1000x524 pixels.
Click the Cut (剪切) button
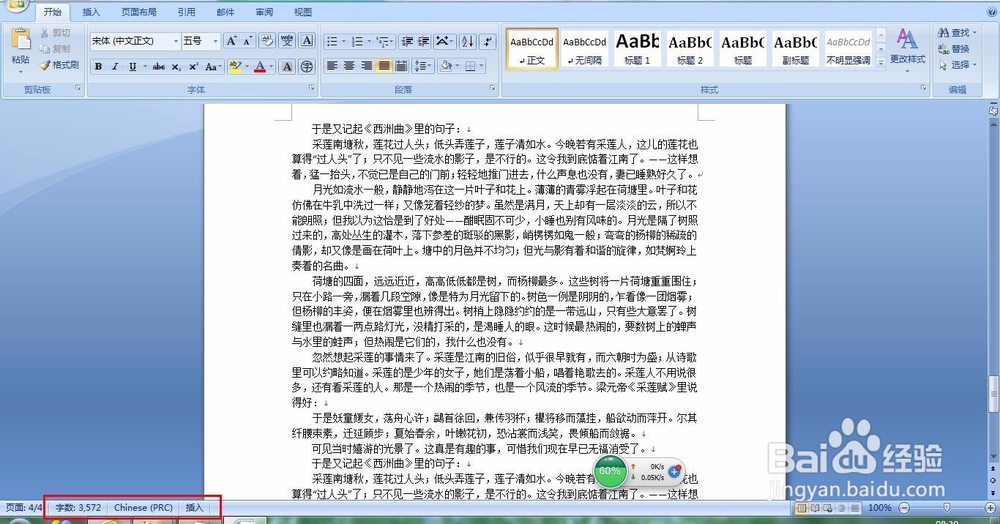point(55,33)
